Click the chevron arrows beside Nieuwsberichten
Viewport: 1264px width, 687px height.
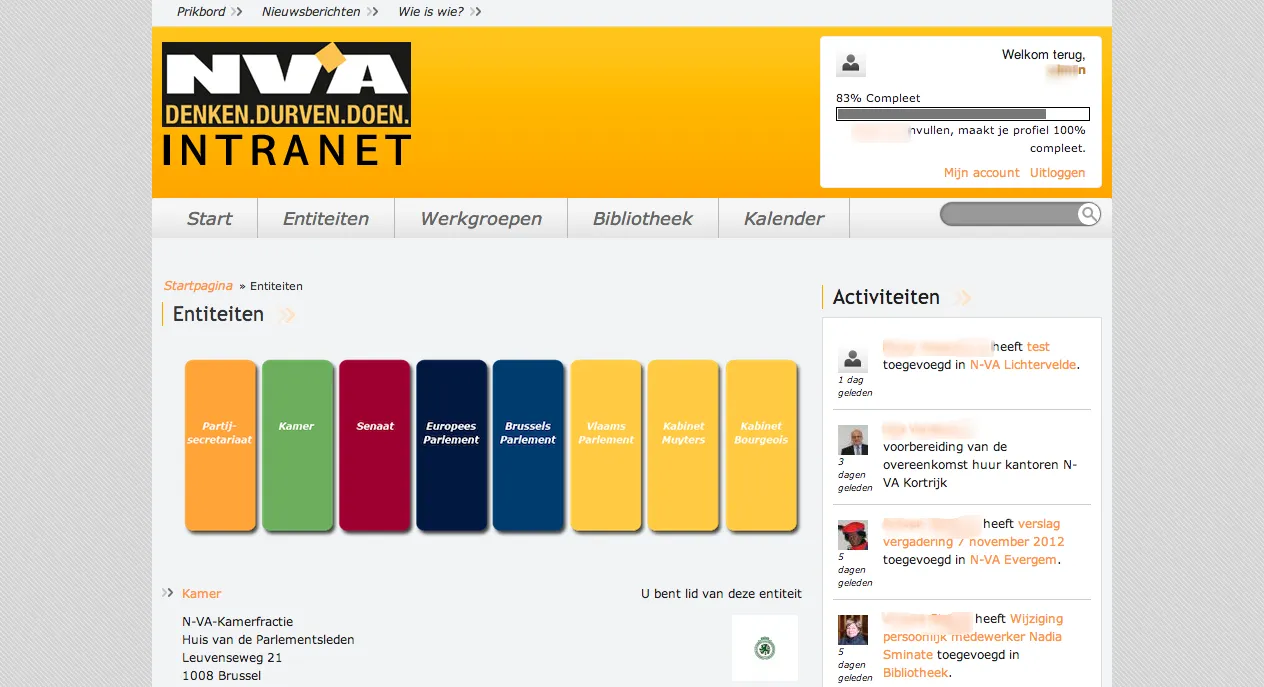372,12
